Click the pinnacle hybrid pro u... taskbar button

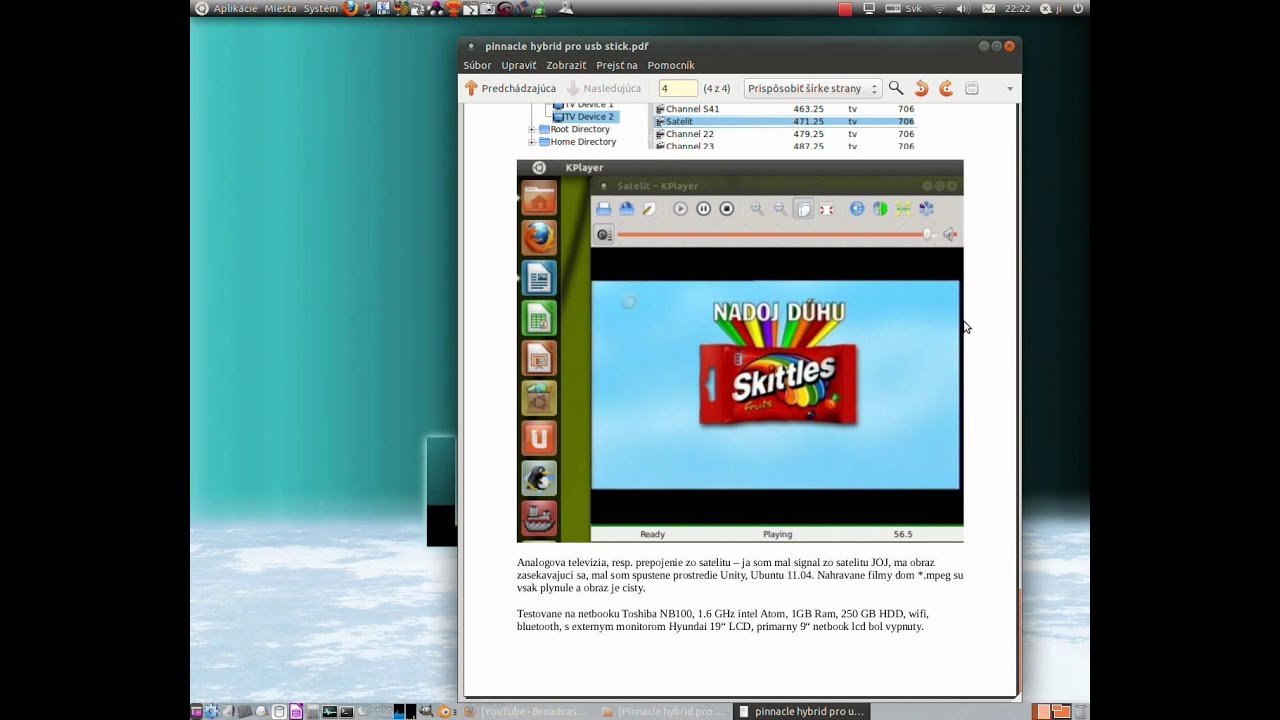coord(801,712)
